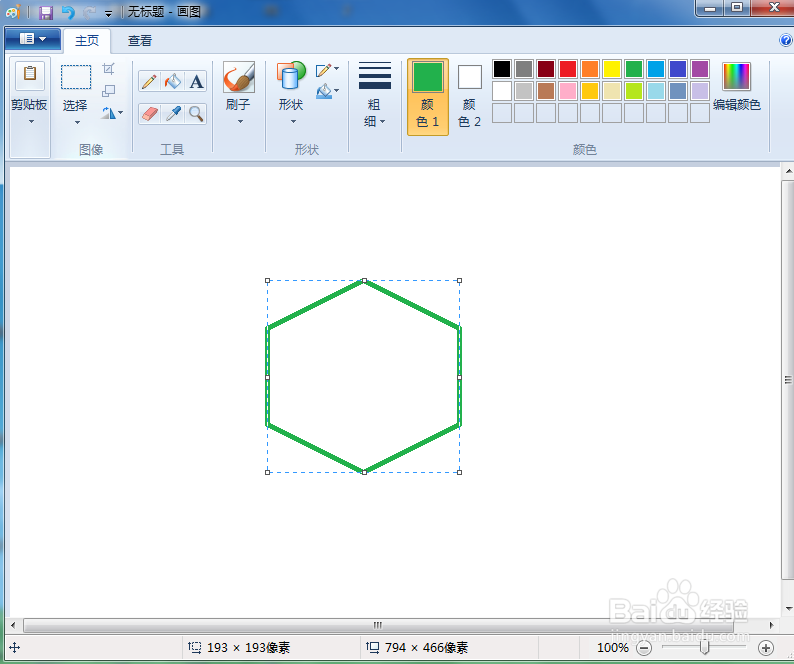Click the Save icon in quick access toolbar

pos(46,12)
